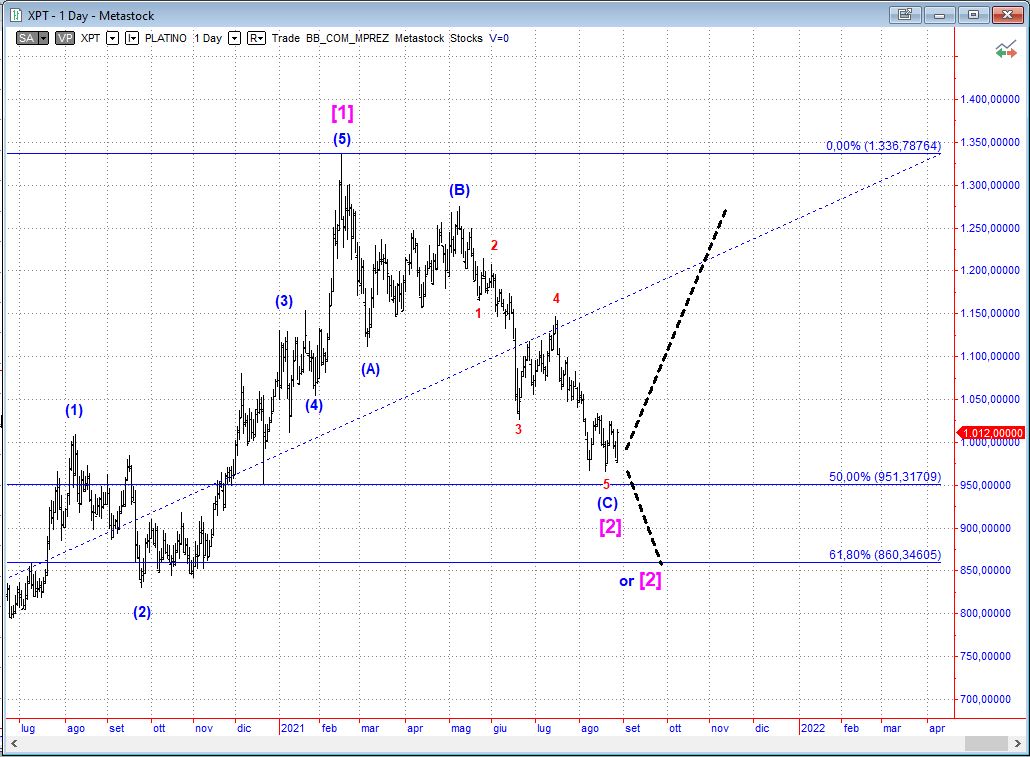Click the BB_COM_MPREZ label

point(347,38)
